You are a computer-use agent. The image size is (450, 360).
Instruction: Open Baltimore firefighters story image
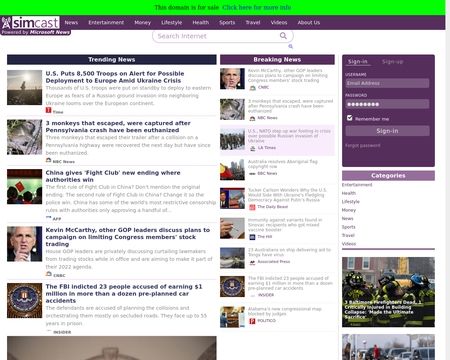pyautogui.click(x=388, y=292)
